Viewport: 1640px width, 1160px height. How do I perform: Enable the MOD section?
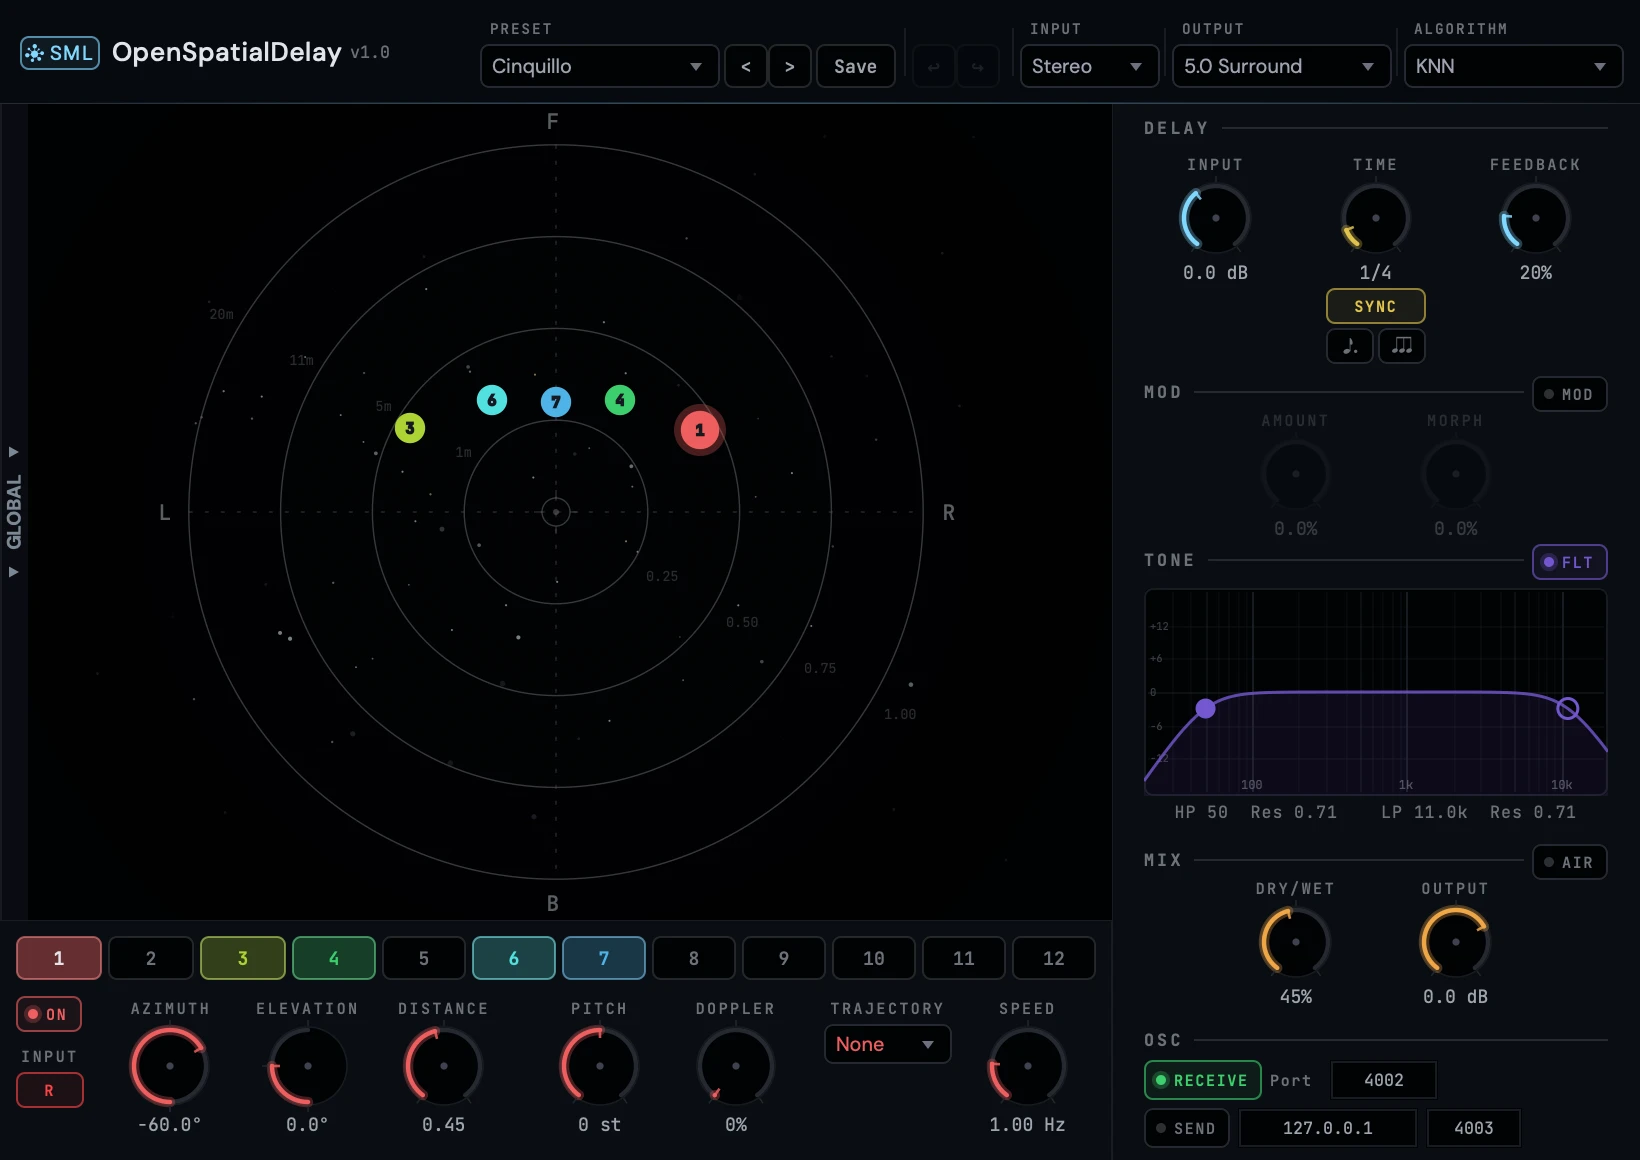point(1570,394)
